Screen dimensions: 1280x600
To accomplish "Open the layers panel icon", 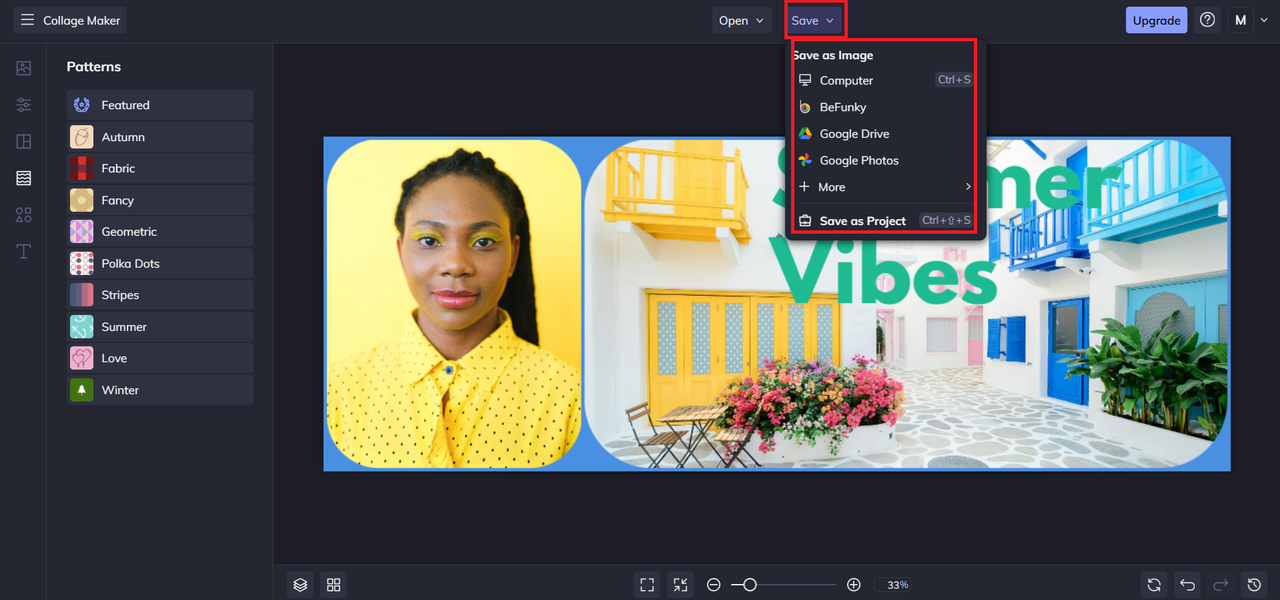I will (301, 584).
